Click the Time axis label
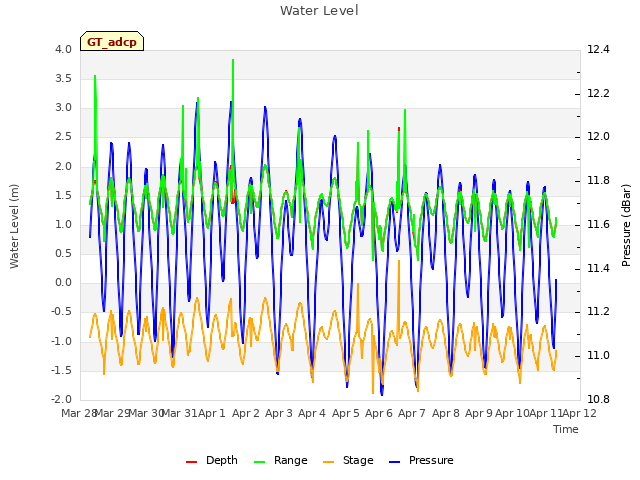The image size is (640, 480). coord(566,429)
